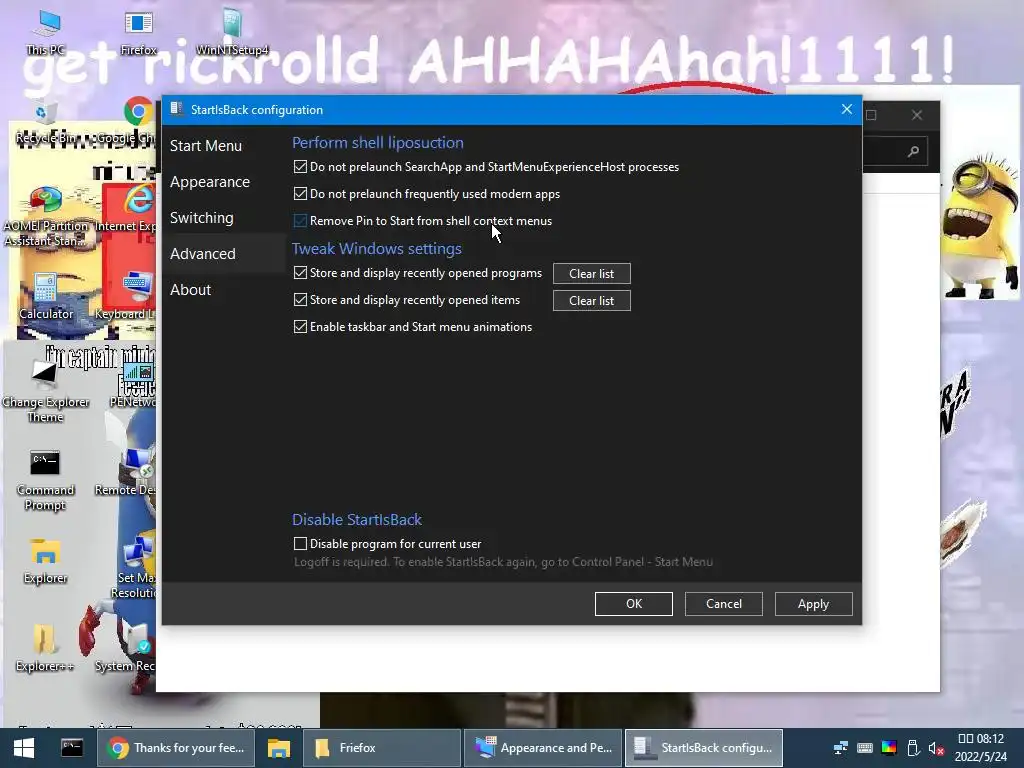Click the Cancel button
This screenshot has height=768, width=1024.
point(724,604)
